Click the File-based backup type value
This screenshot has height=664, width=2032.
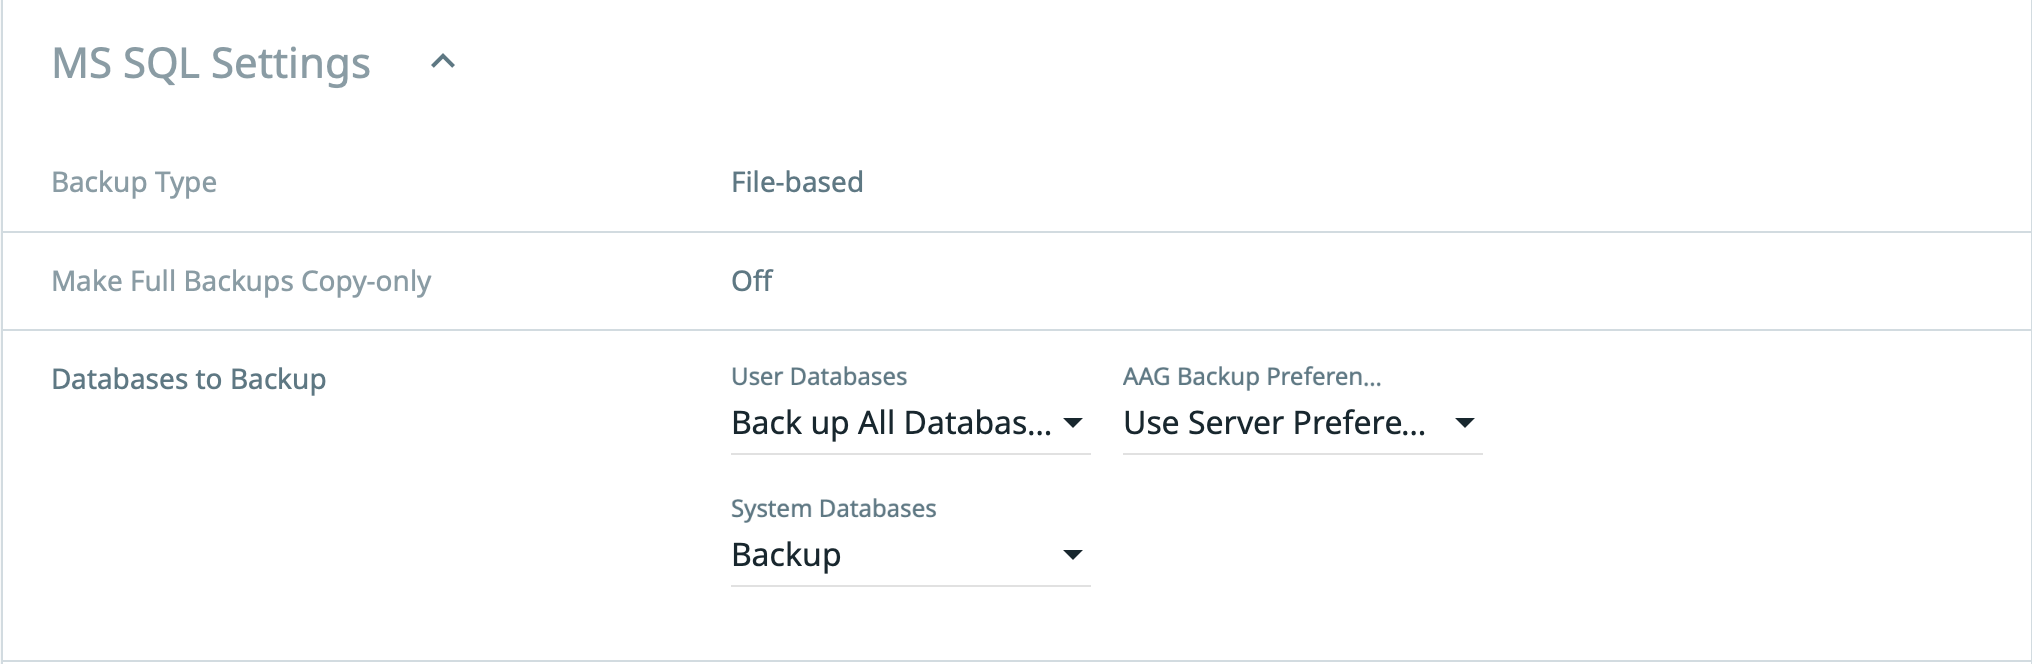pyautogui.click(x=797, y=182)
